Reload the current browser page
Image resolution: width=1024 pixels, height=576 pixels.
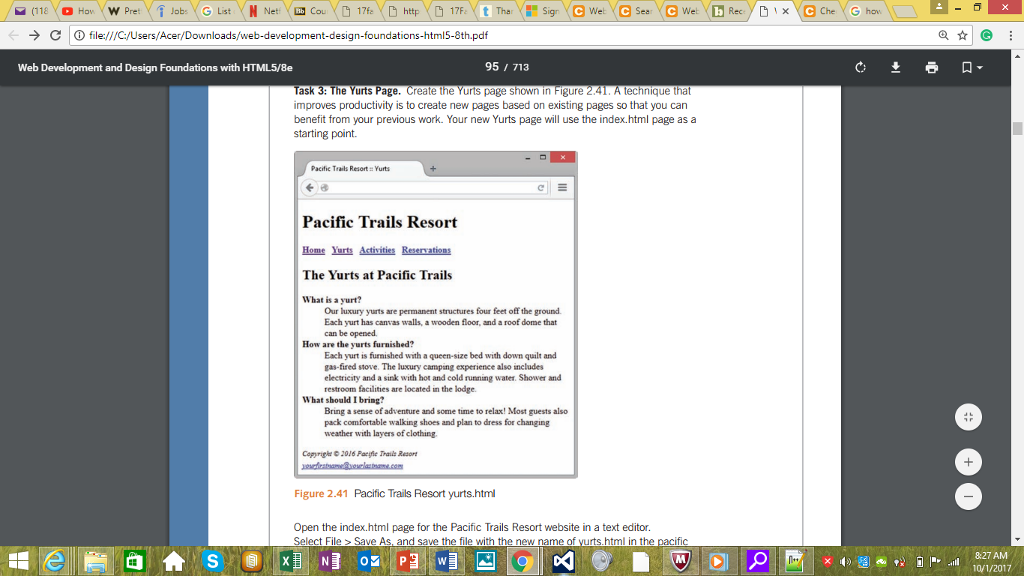coord(56,35)
